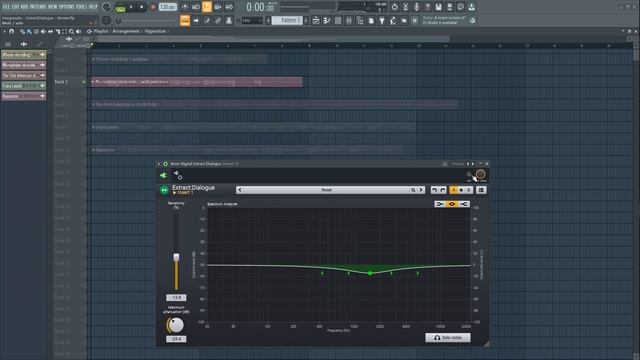The width and height of the screenshot is (640, 360).
Task: Open the EDIT menu
Action: click(x=15, y=7)
